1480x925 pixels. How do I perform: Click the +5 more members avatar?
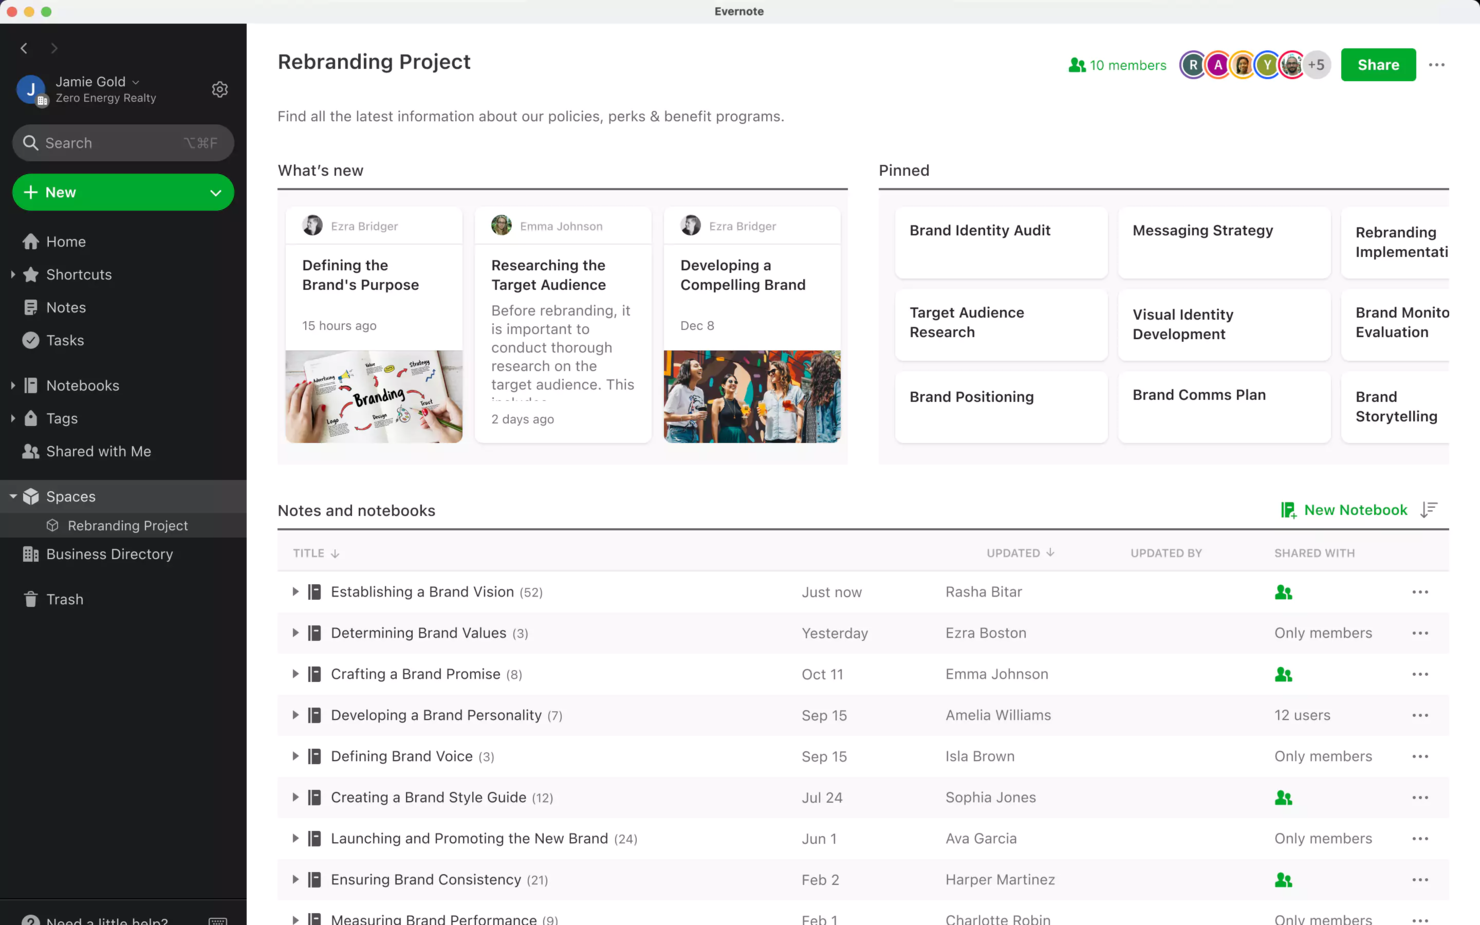click(1317, 65)
